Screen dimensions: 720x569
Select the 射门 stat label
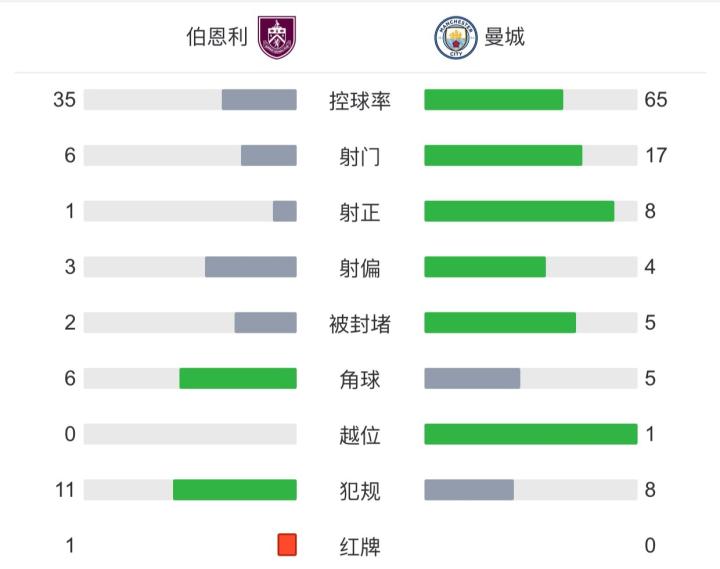[x=360, y=156]
